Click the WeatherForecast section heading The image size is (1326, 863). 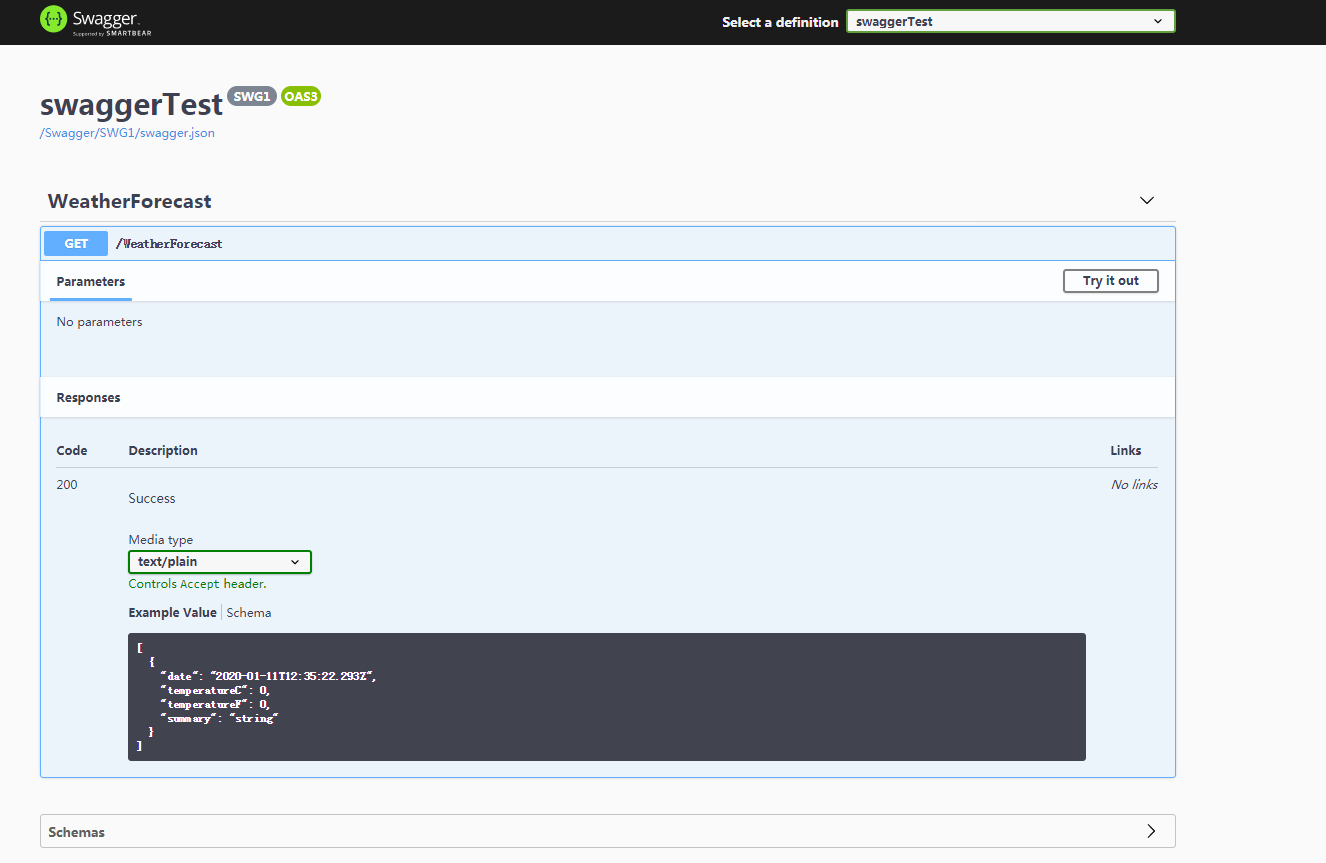(x=130, y=201)
